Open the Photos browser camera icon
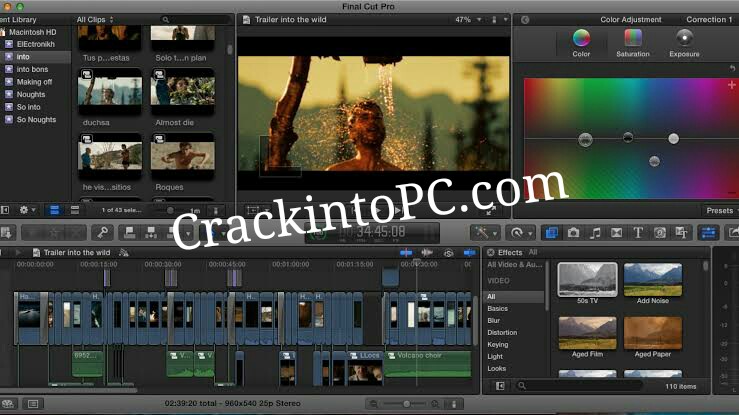This screenshot has height=415, width=739. pyautogui.click(x=573, y=233)
